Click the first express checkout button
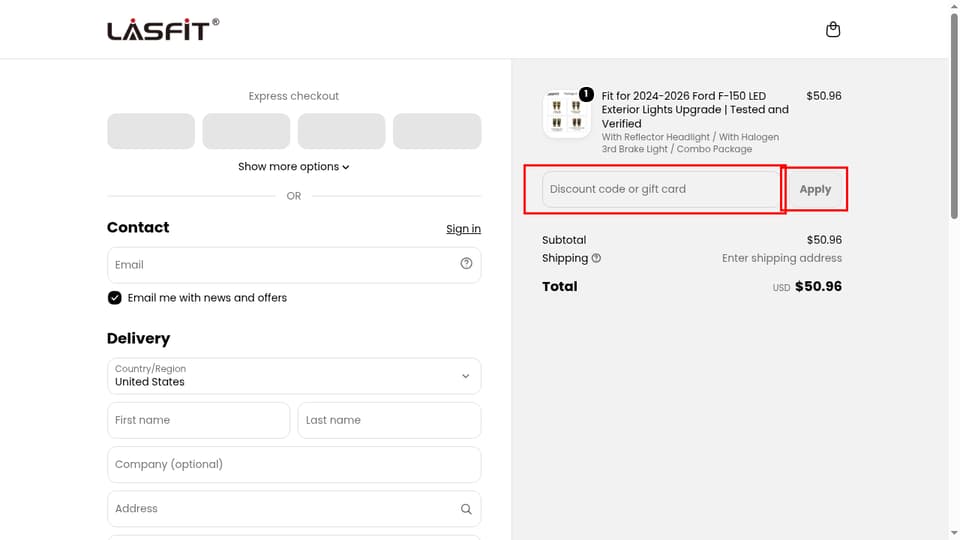This screenshot has height=540, width=960. [151, 131]
